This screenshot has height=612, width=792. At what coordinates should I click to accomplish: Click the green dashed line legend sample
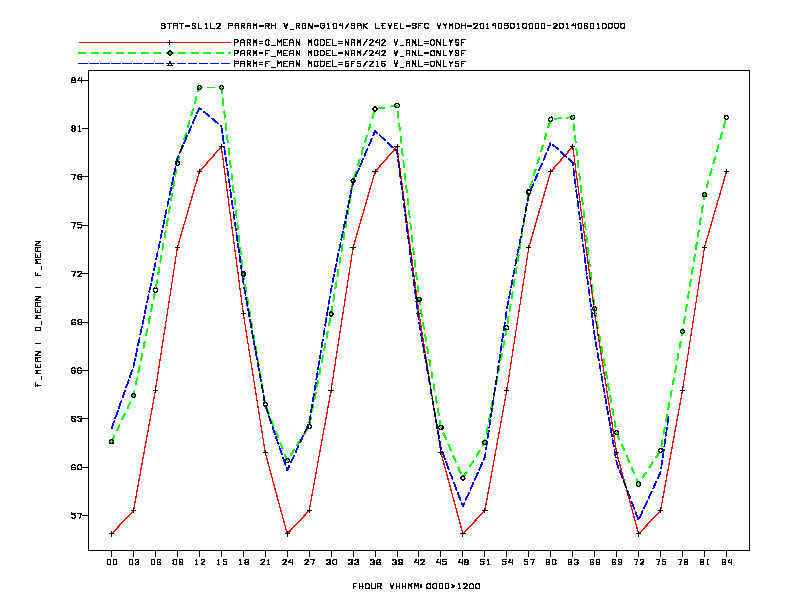click(155, 53)
